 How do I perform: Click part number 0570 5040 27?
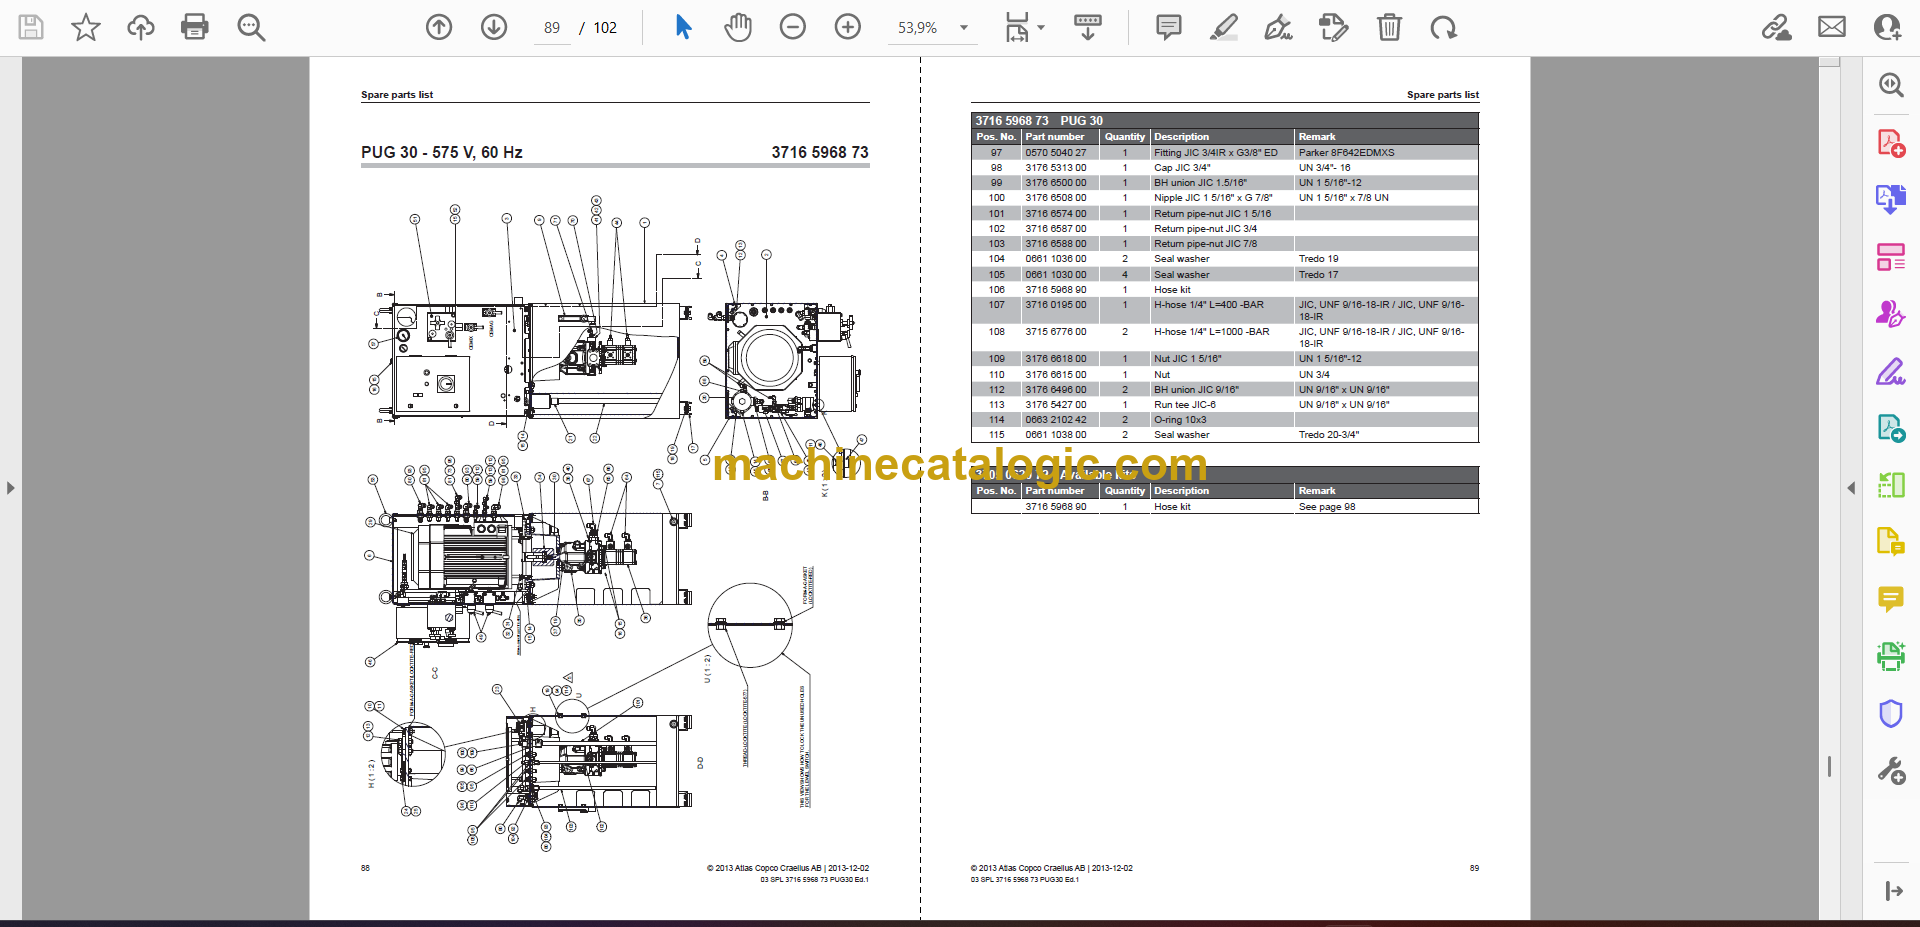coord(1055,153)
